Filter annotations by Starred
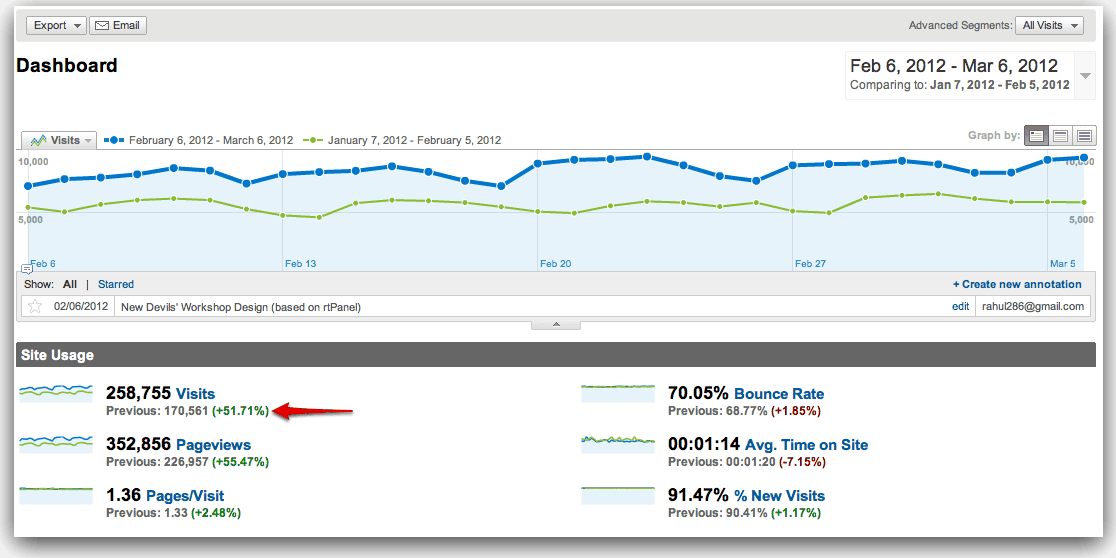The height and width of the screenshot is (558, 1116). click(x=116, y=284)
